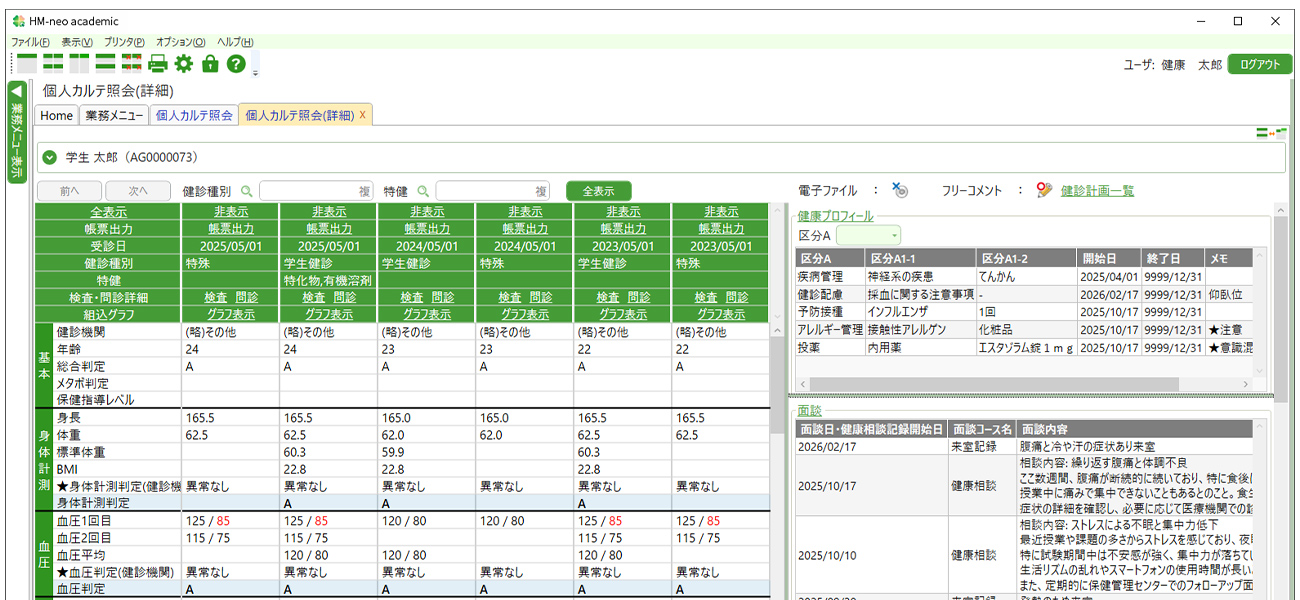Open the 健診計画一覧 link
Image resolution: width=1300 pixels, height=600 pixels.
[1097, 191]
